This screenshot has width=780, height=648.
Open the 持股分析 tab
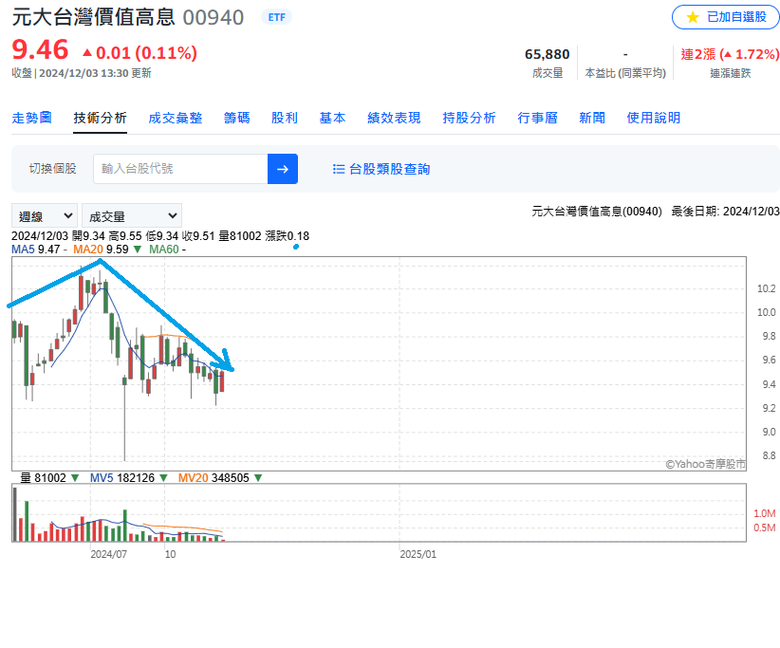click(x=469, y=118)
